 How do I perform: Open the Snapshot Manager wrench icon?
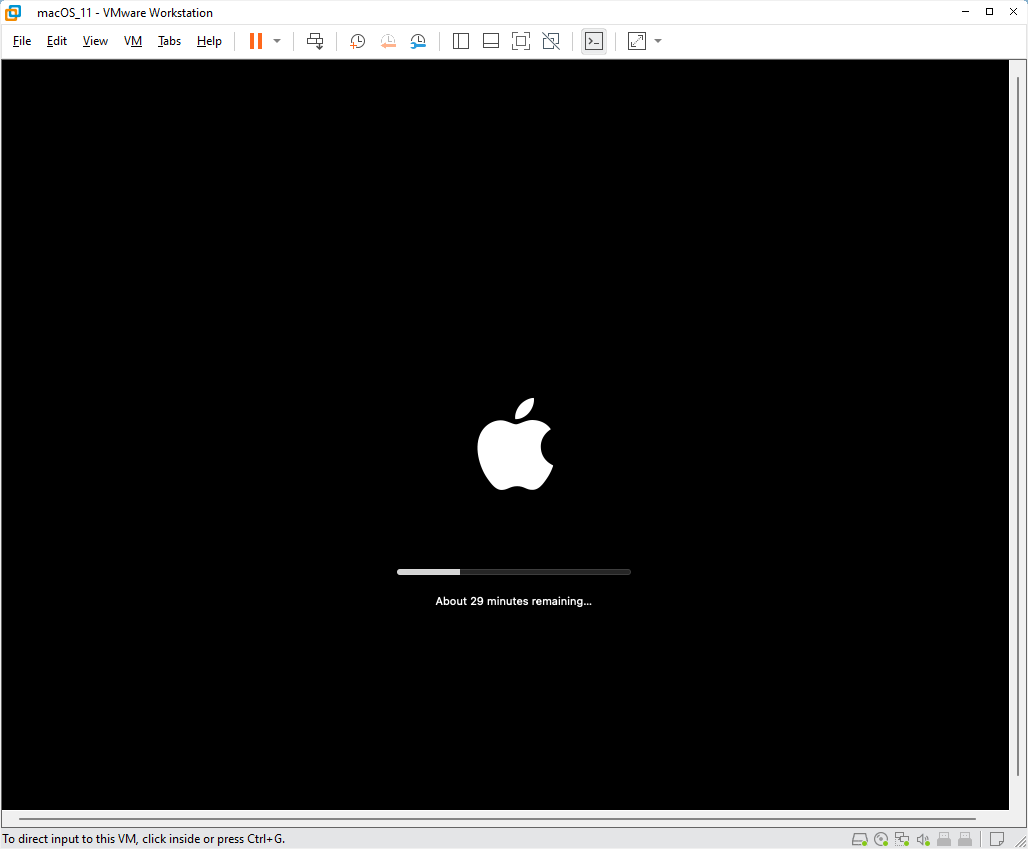click(418, 41)
